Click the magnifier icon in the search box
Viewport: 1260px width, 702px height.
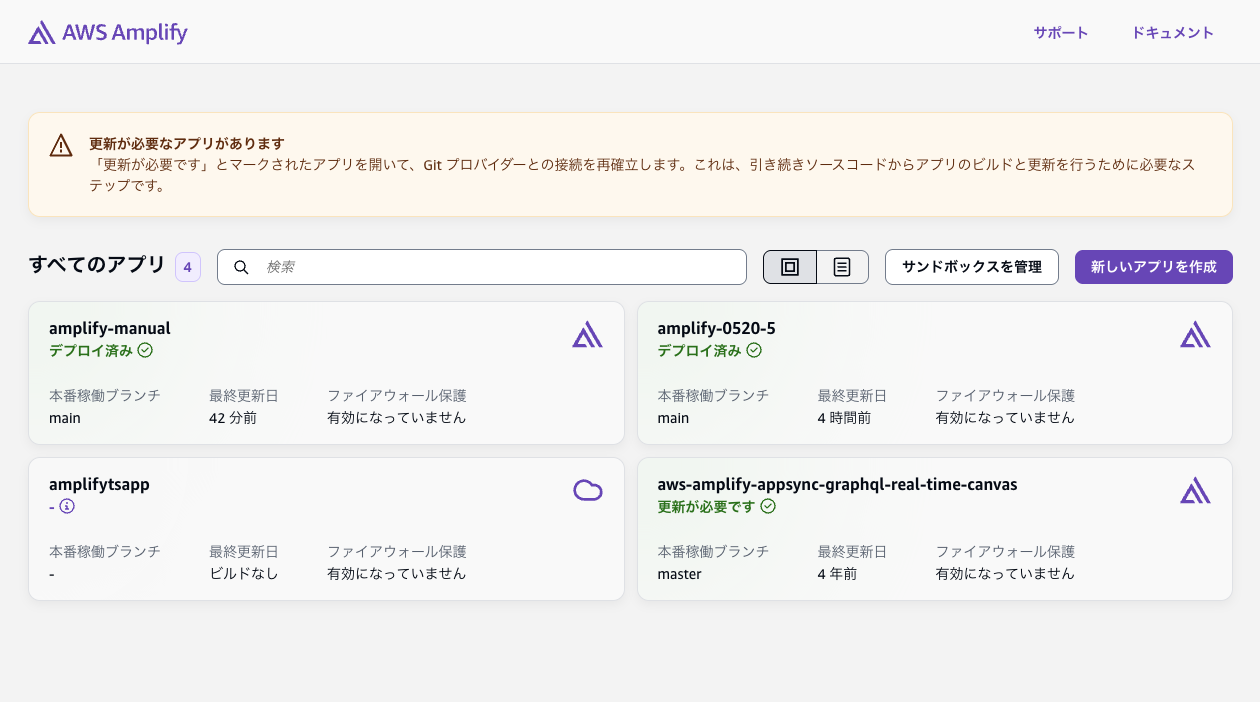(241, 267)
